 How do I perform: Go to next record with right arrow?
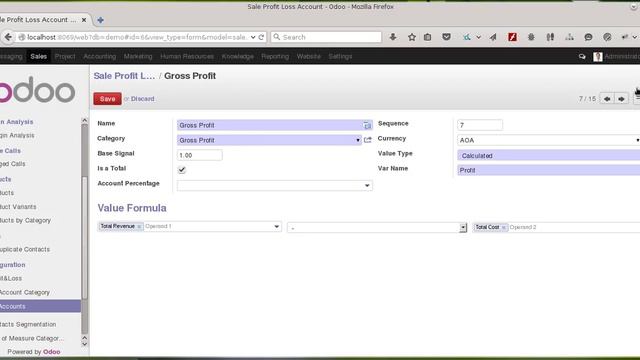tap(621, 99)
